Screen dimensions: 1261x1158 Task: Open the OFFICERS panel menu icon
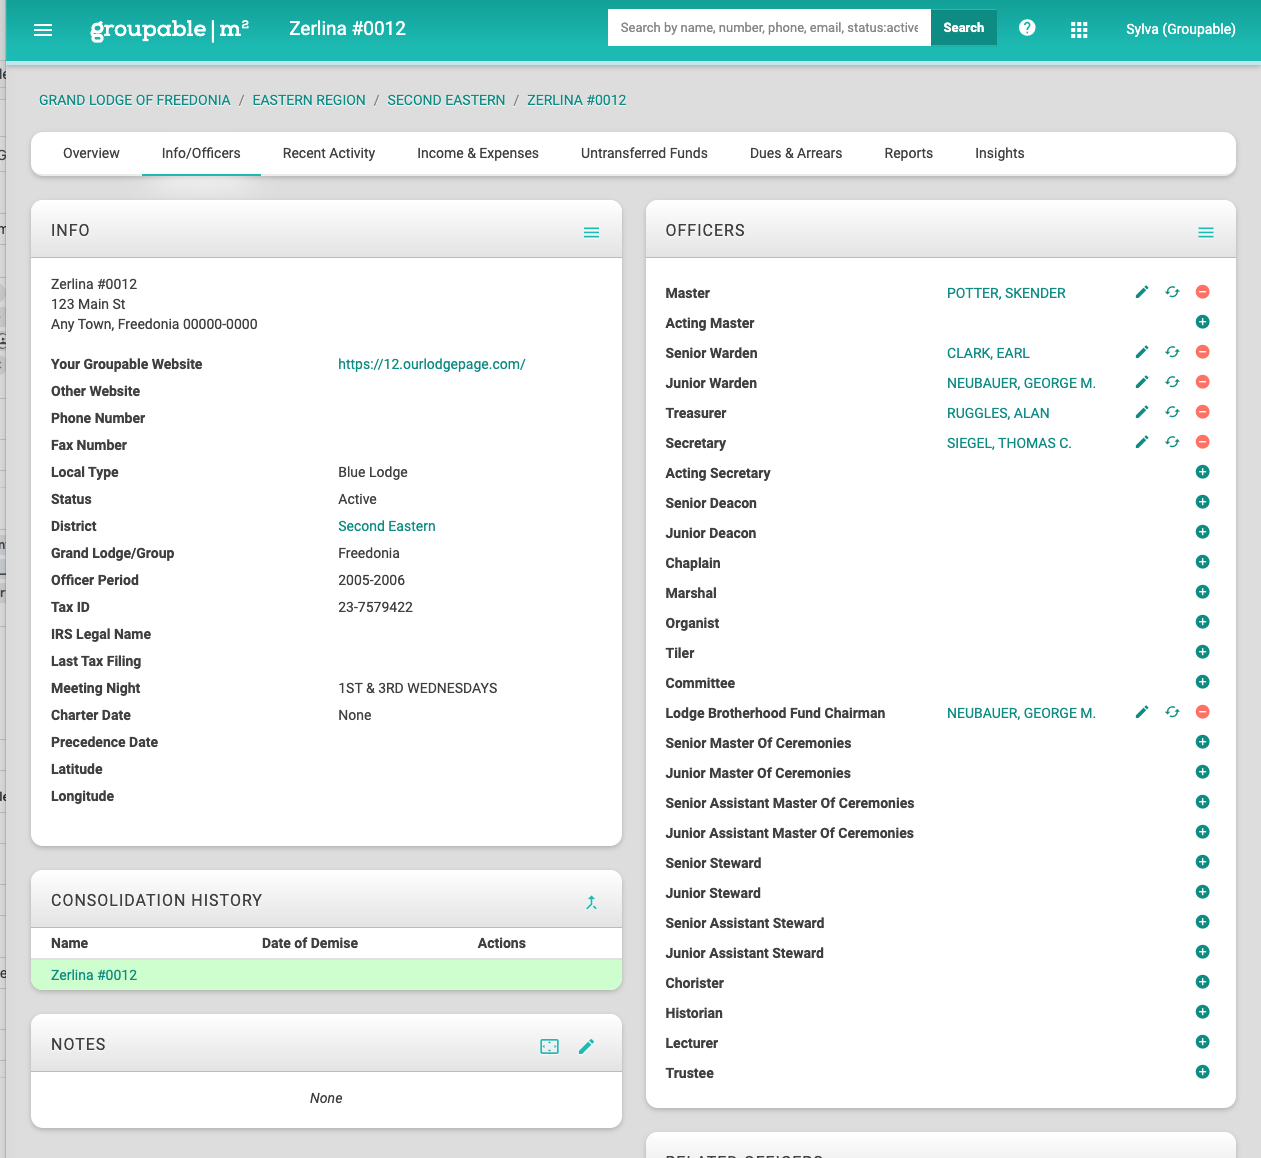click(x=1206, y=232)
